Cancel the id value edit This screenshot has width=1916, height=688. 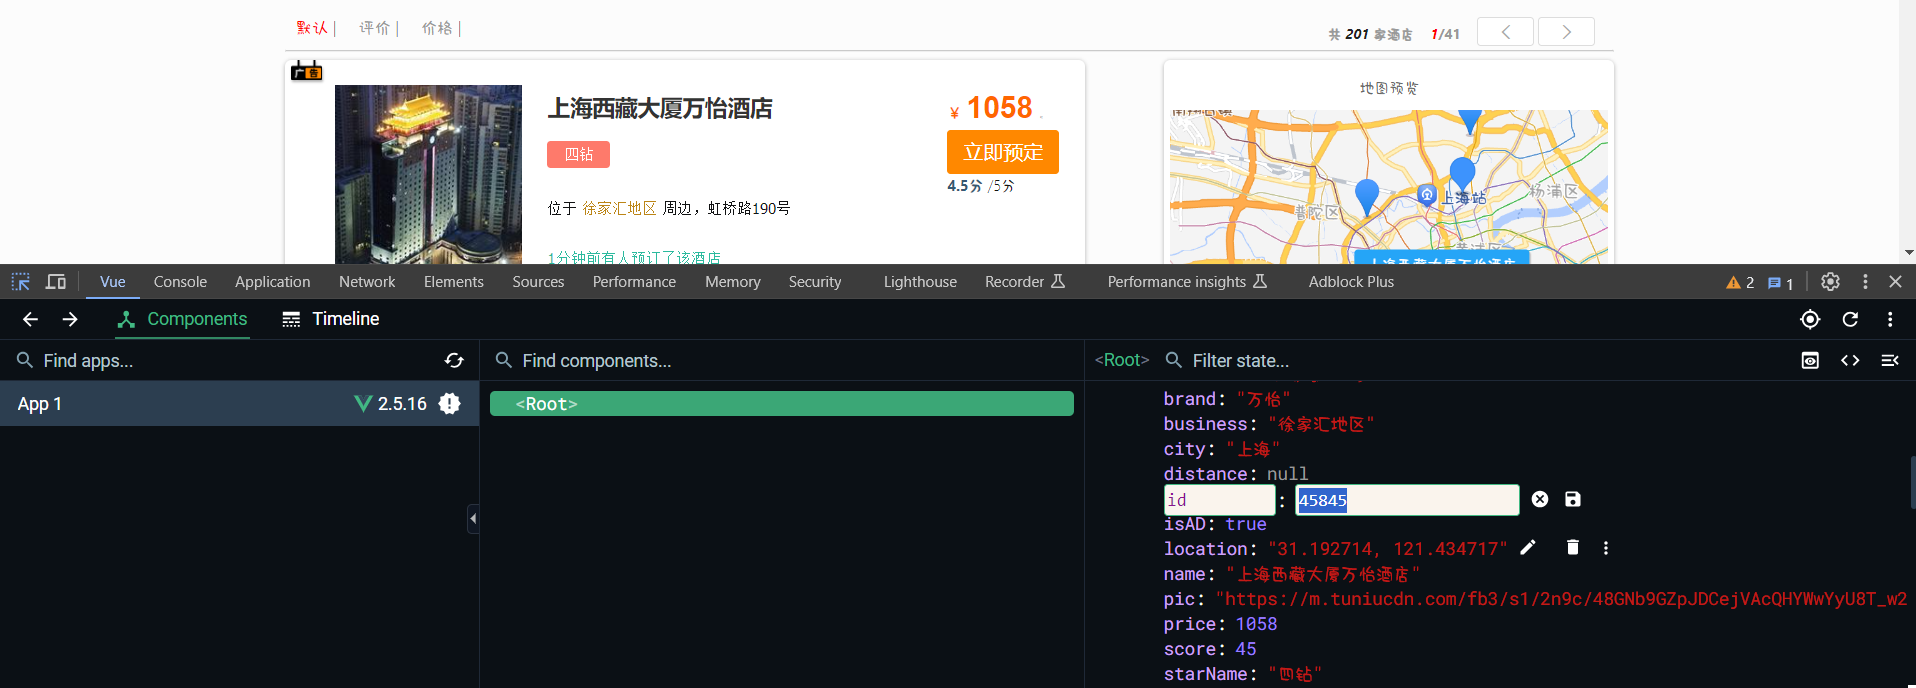point(1540,499)
